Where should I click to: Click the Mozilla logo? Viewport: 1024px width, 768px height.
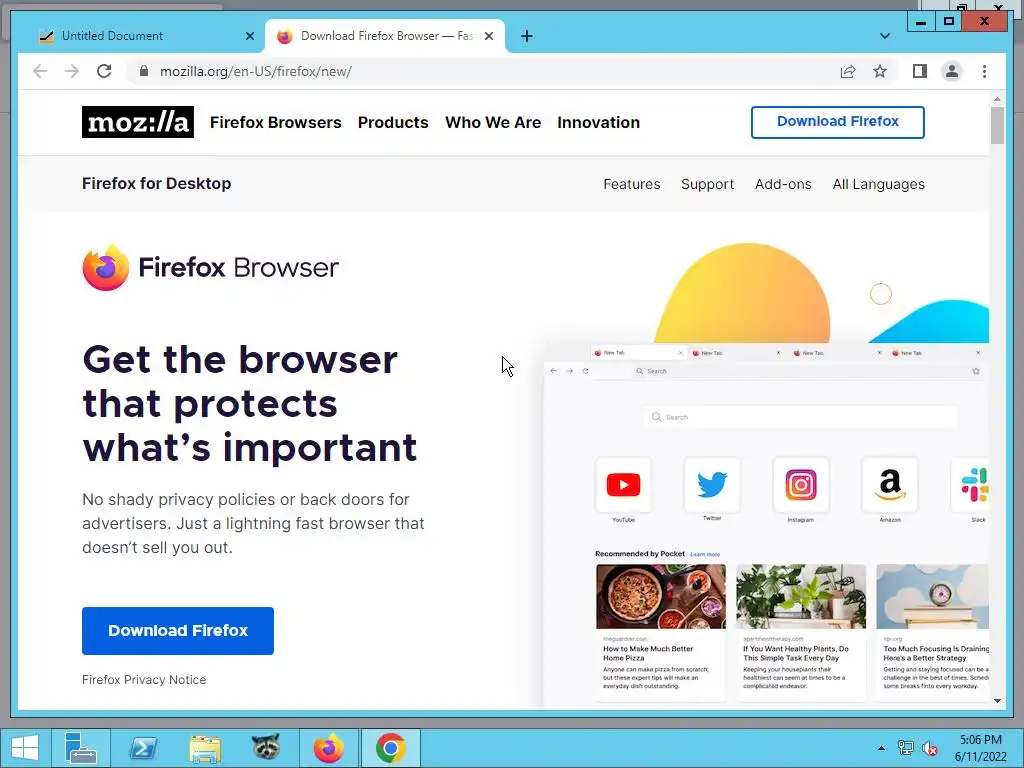pyautogui.click(x=138, y=122)
